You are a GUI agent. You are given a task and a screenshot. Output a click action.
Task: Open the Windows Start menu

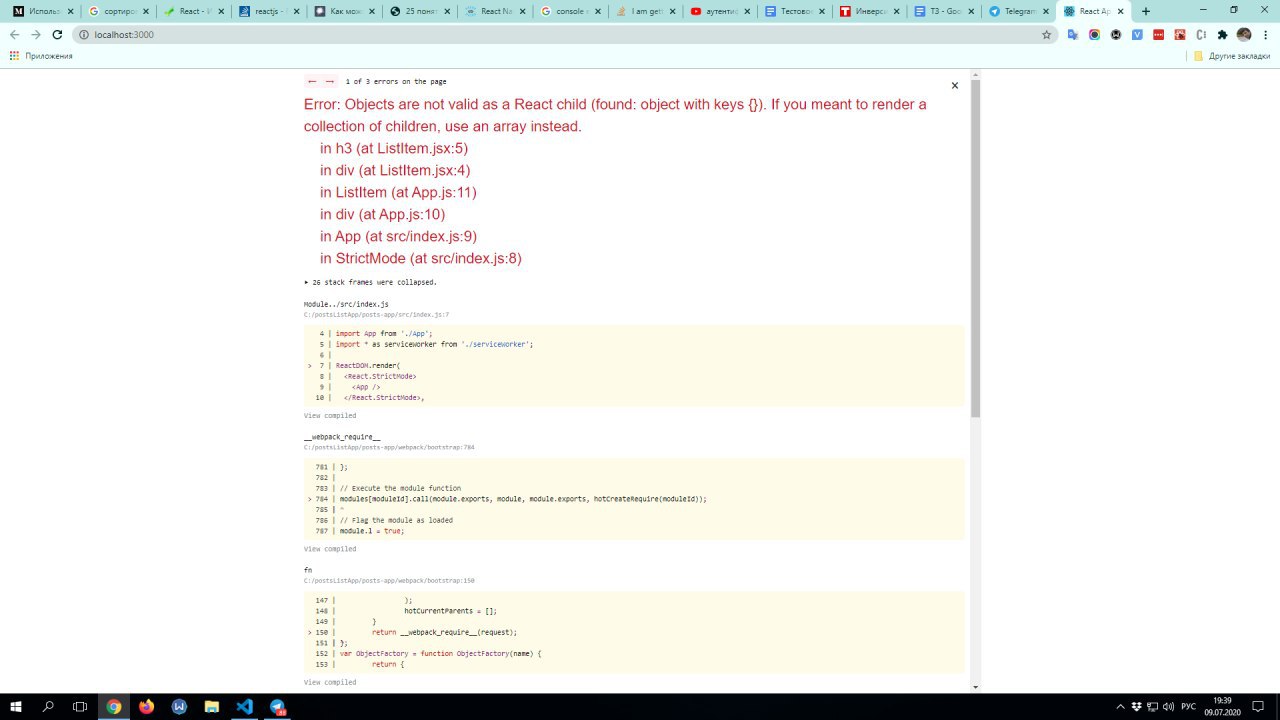pyautogui.click(x=16, y=706)
